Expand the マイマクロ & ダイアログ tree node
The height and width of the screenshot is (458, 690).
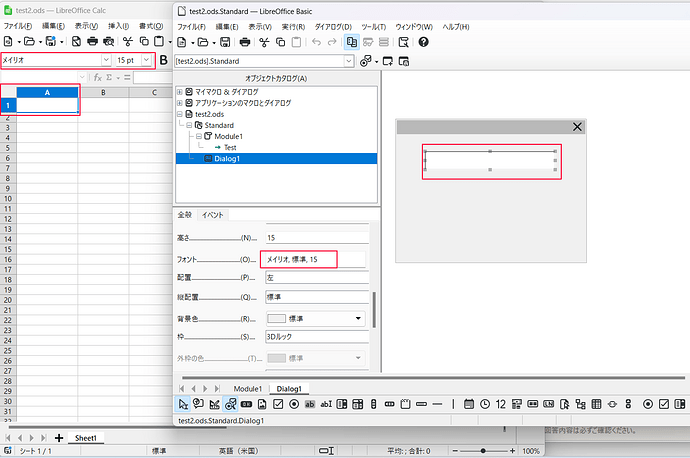pyautogui.click(x=179, y=92)
